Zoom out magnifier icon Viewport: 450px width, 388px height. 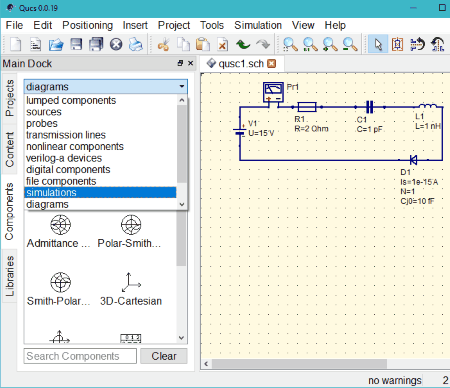click(x=350, y=44)
